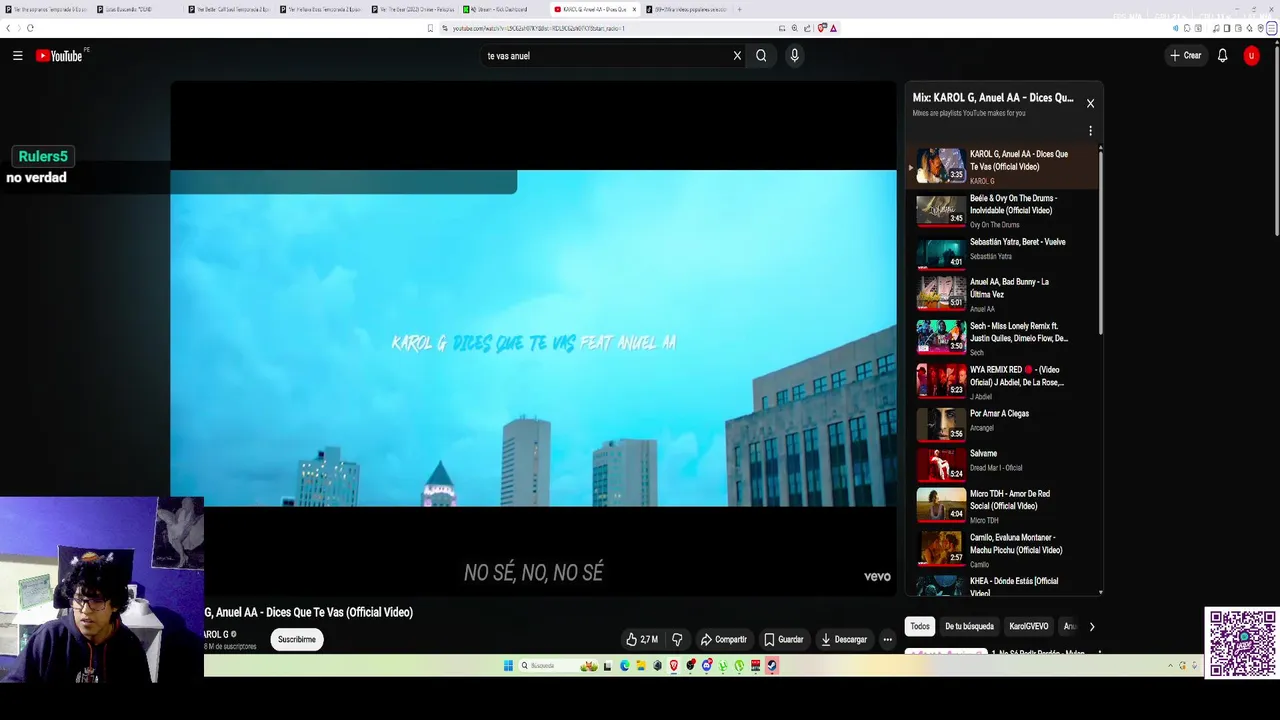Viewport: 1280px width, 720px height.
Task: Open File Explorer from the taskbar
Action: click(641, 666)
